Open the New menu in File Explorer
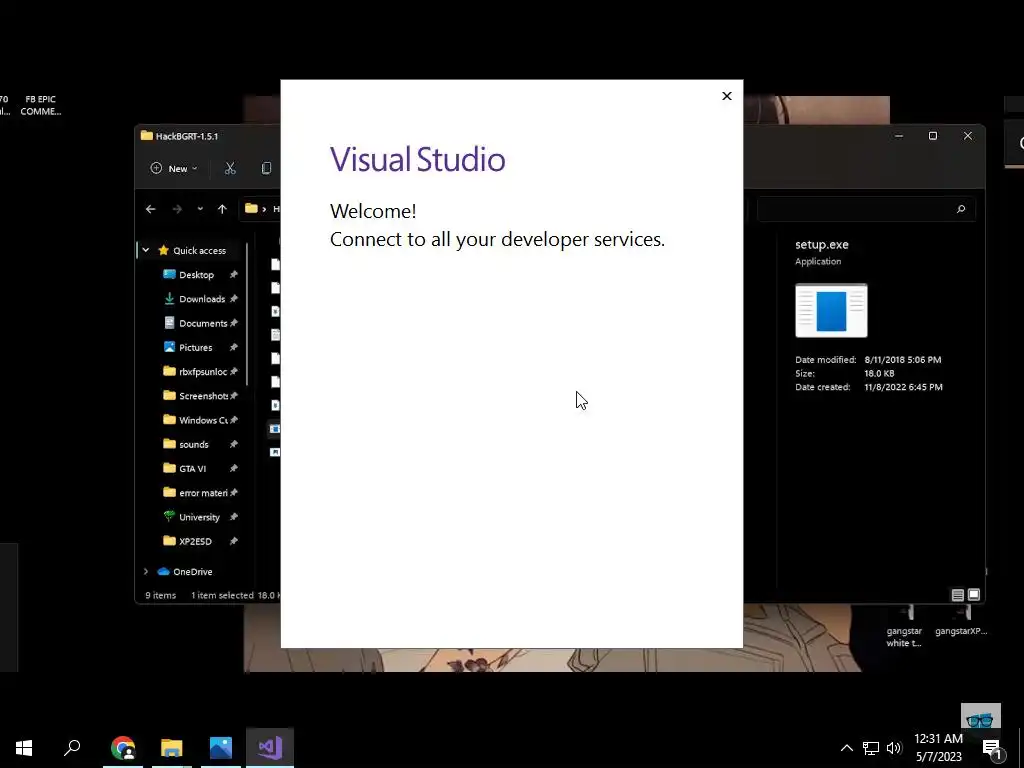The height and width of the screenshot is (768, 1024). [x=174, y=168]
